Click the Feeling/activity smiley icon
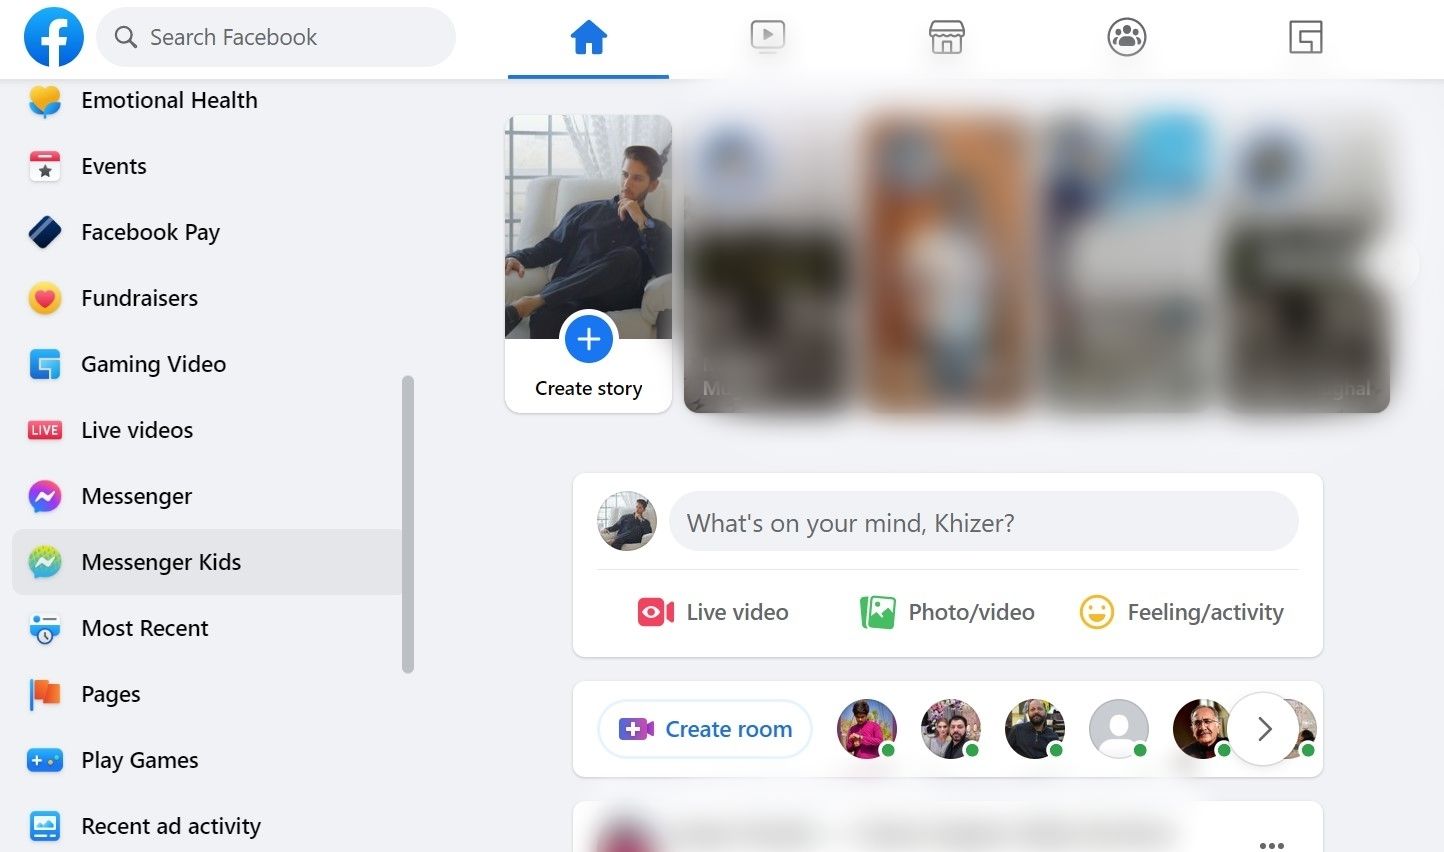 pyautogui.click(x=1097, y=612)
